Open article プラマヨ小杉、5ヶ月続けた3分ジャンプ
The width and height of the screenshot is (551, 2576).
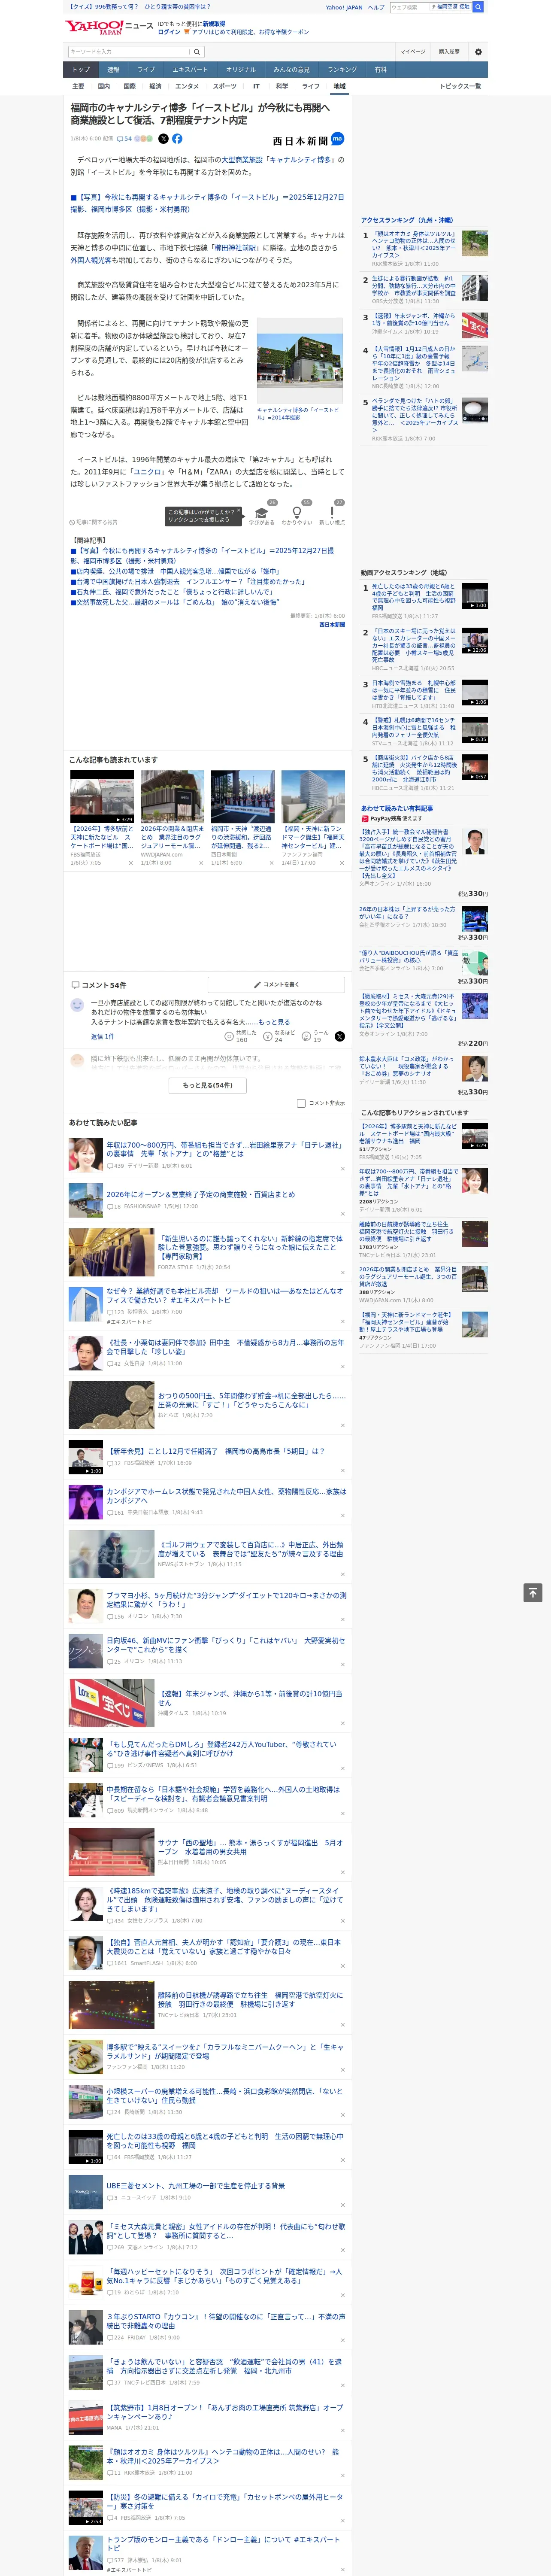(x=226, y=1601)
